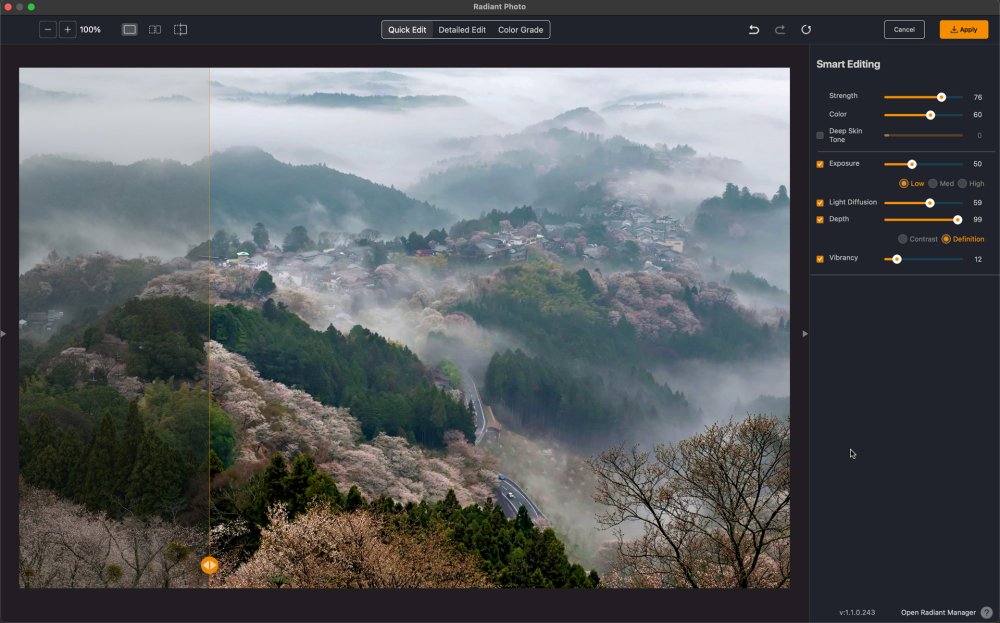Undo the last edit
1000x623 pixels.
(754, 29)
